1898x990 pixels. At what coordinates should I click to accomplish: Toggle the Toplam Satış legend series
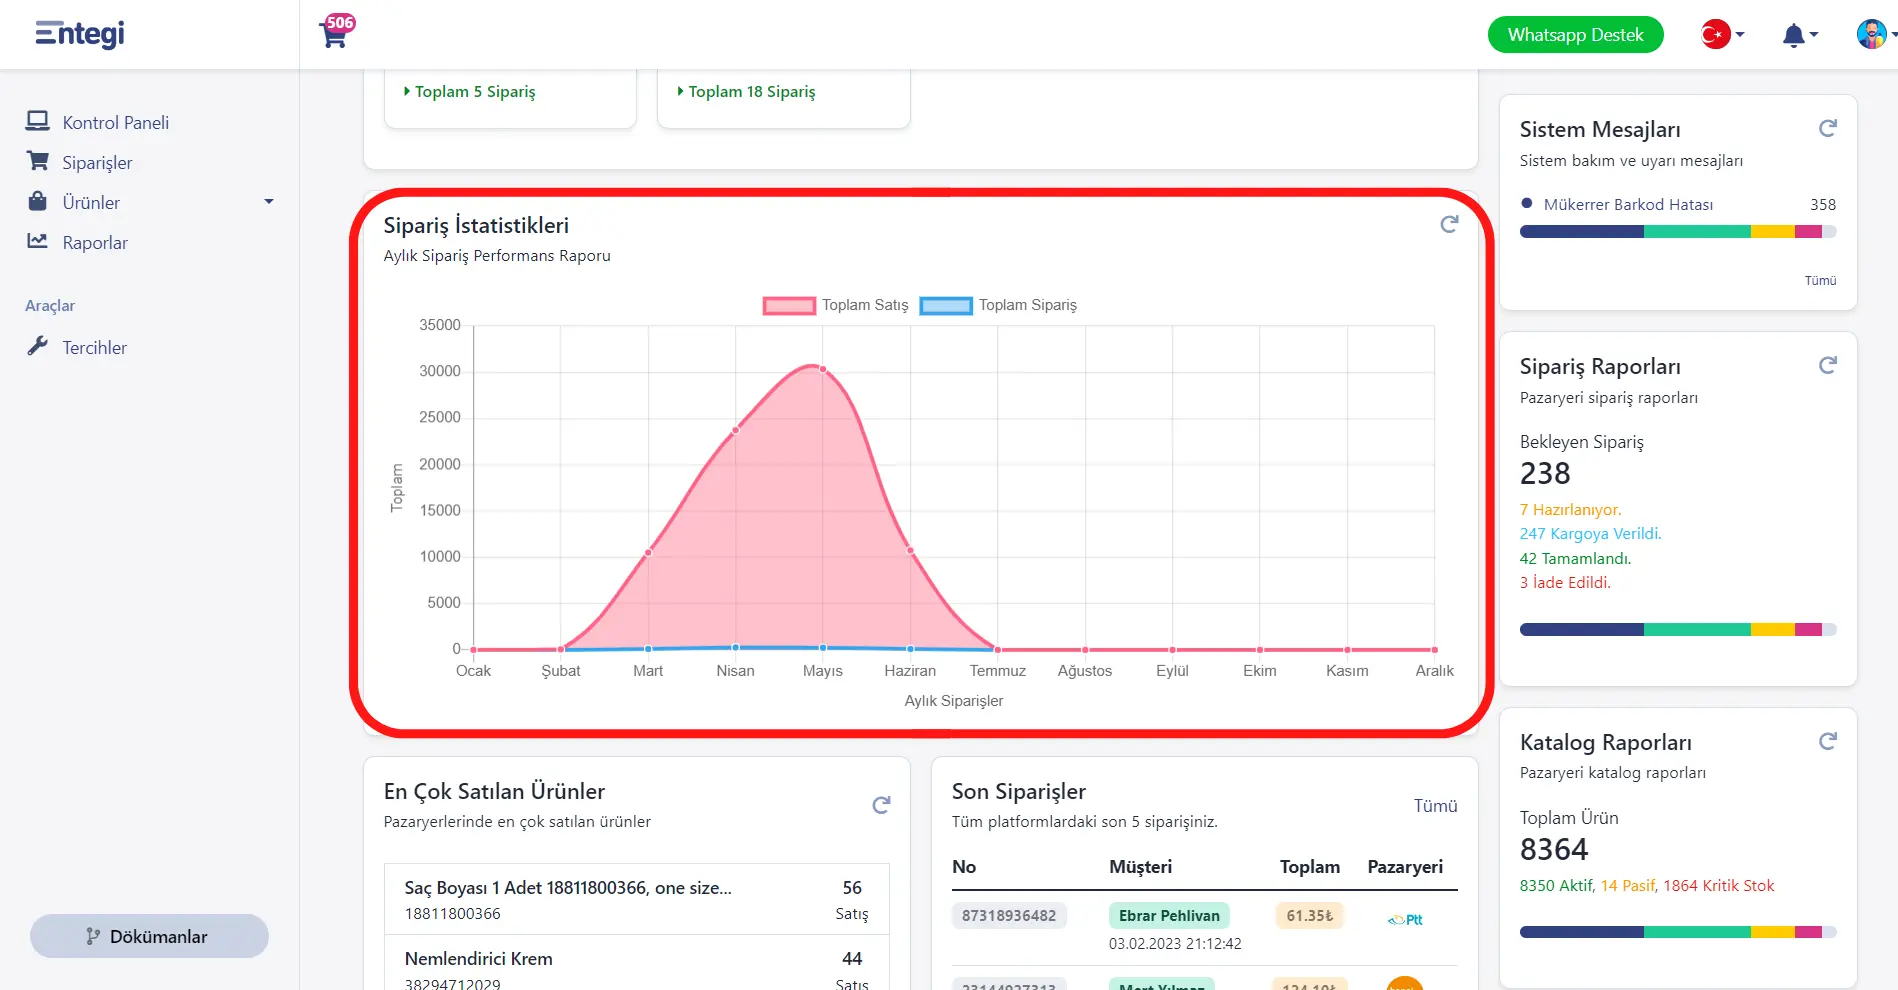click(x=836, y=305)
